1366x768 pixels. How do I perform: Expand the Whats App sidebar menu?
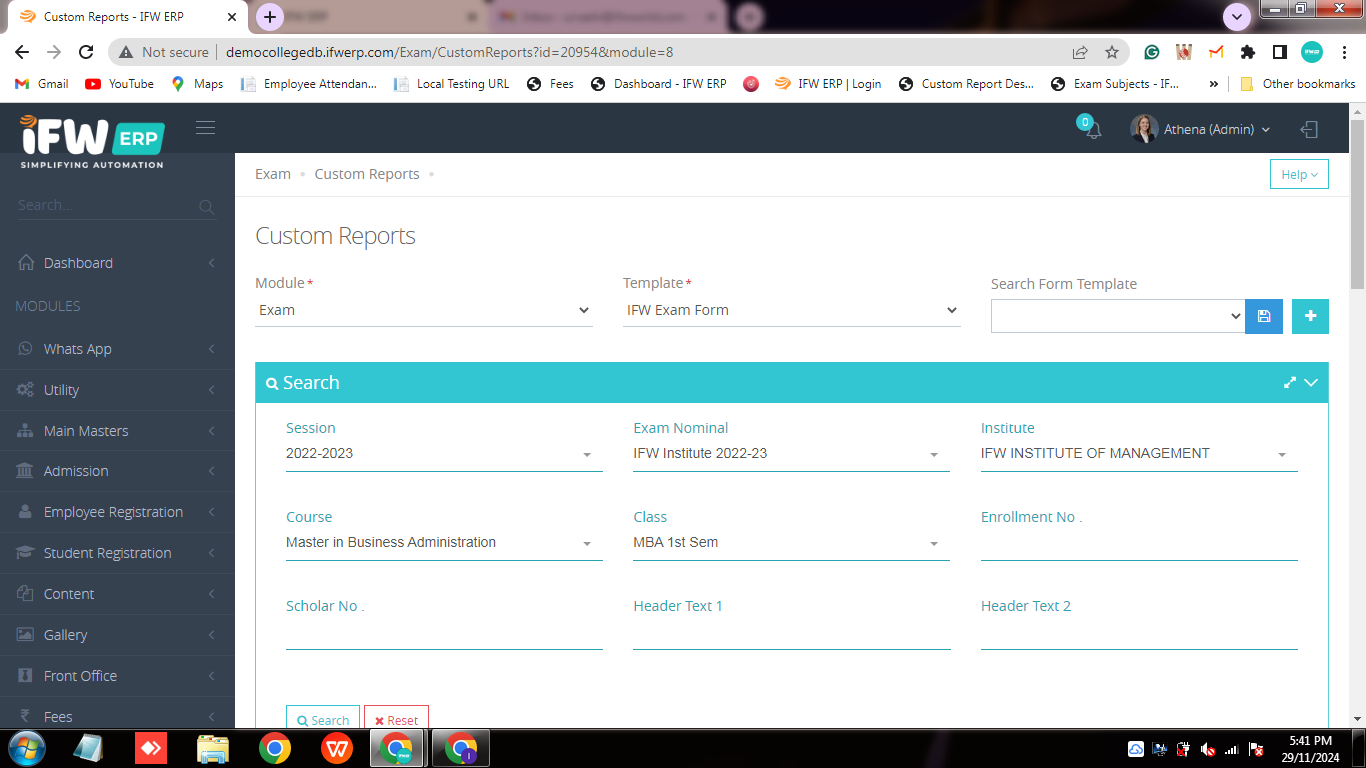(x=117, y=349)
